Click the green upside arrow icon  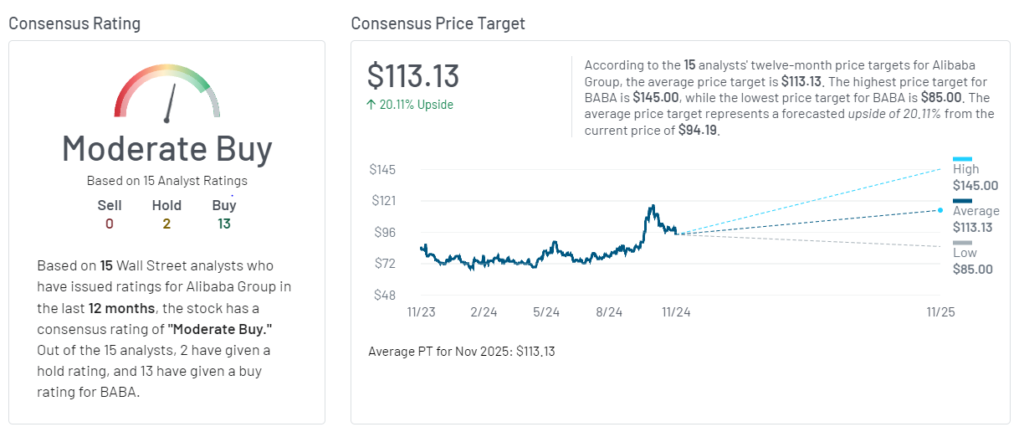coord(372,103)
